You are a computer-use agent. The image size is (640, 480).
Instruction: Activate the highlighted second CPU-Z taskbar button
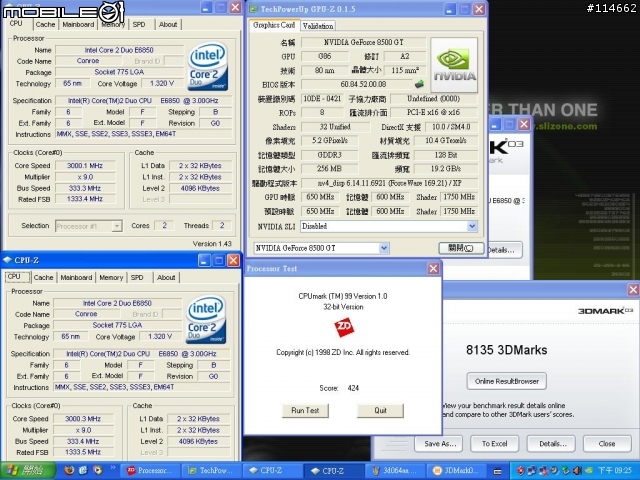[333, 471]
